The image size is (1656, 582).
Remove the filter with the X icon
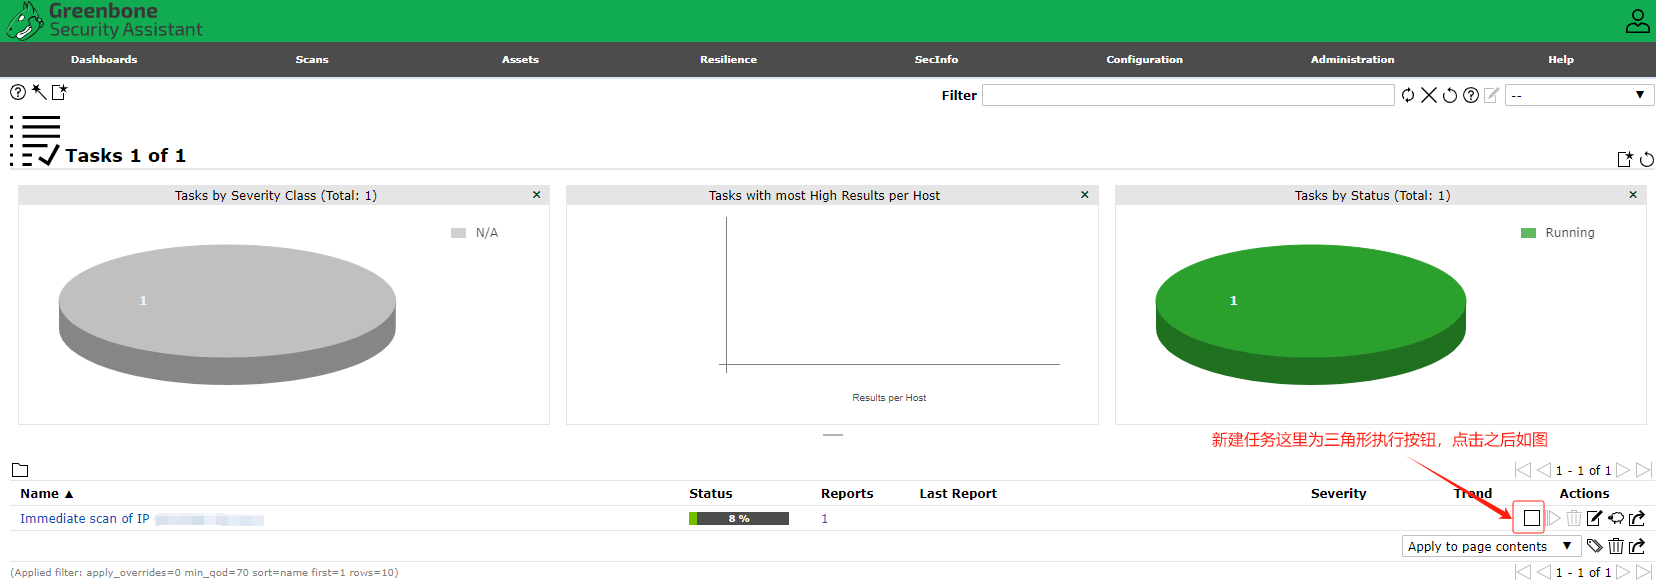[x=1429, y=95]
